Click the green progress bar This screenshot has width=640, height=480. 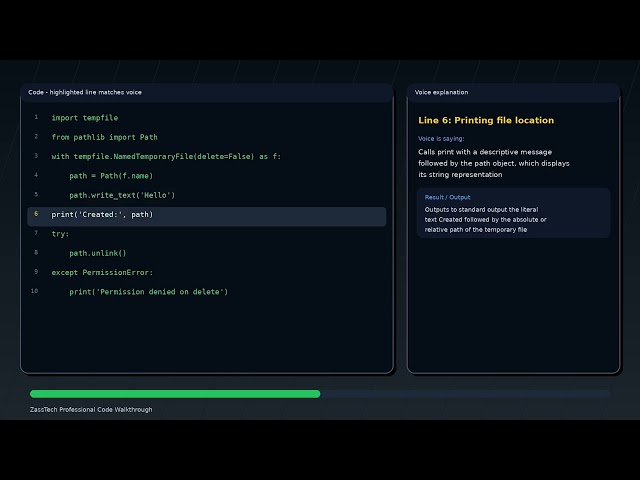pos(175,394)
